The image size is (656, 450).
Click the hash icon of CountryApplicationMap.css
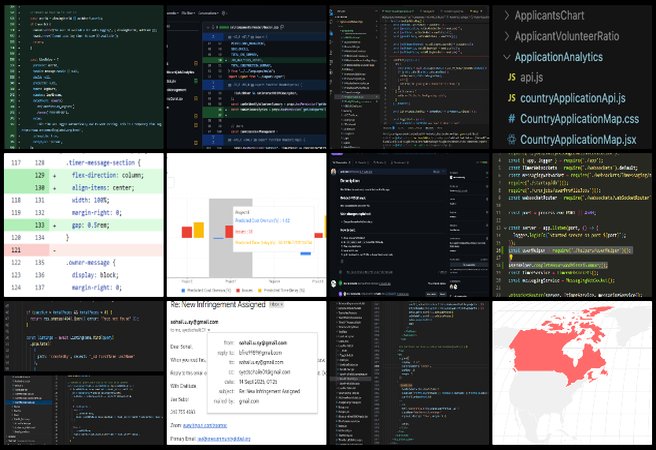pyautogui.click(x=511, y=119)
